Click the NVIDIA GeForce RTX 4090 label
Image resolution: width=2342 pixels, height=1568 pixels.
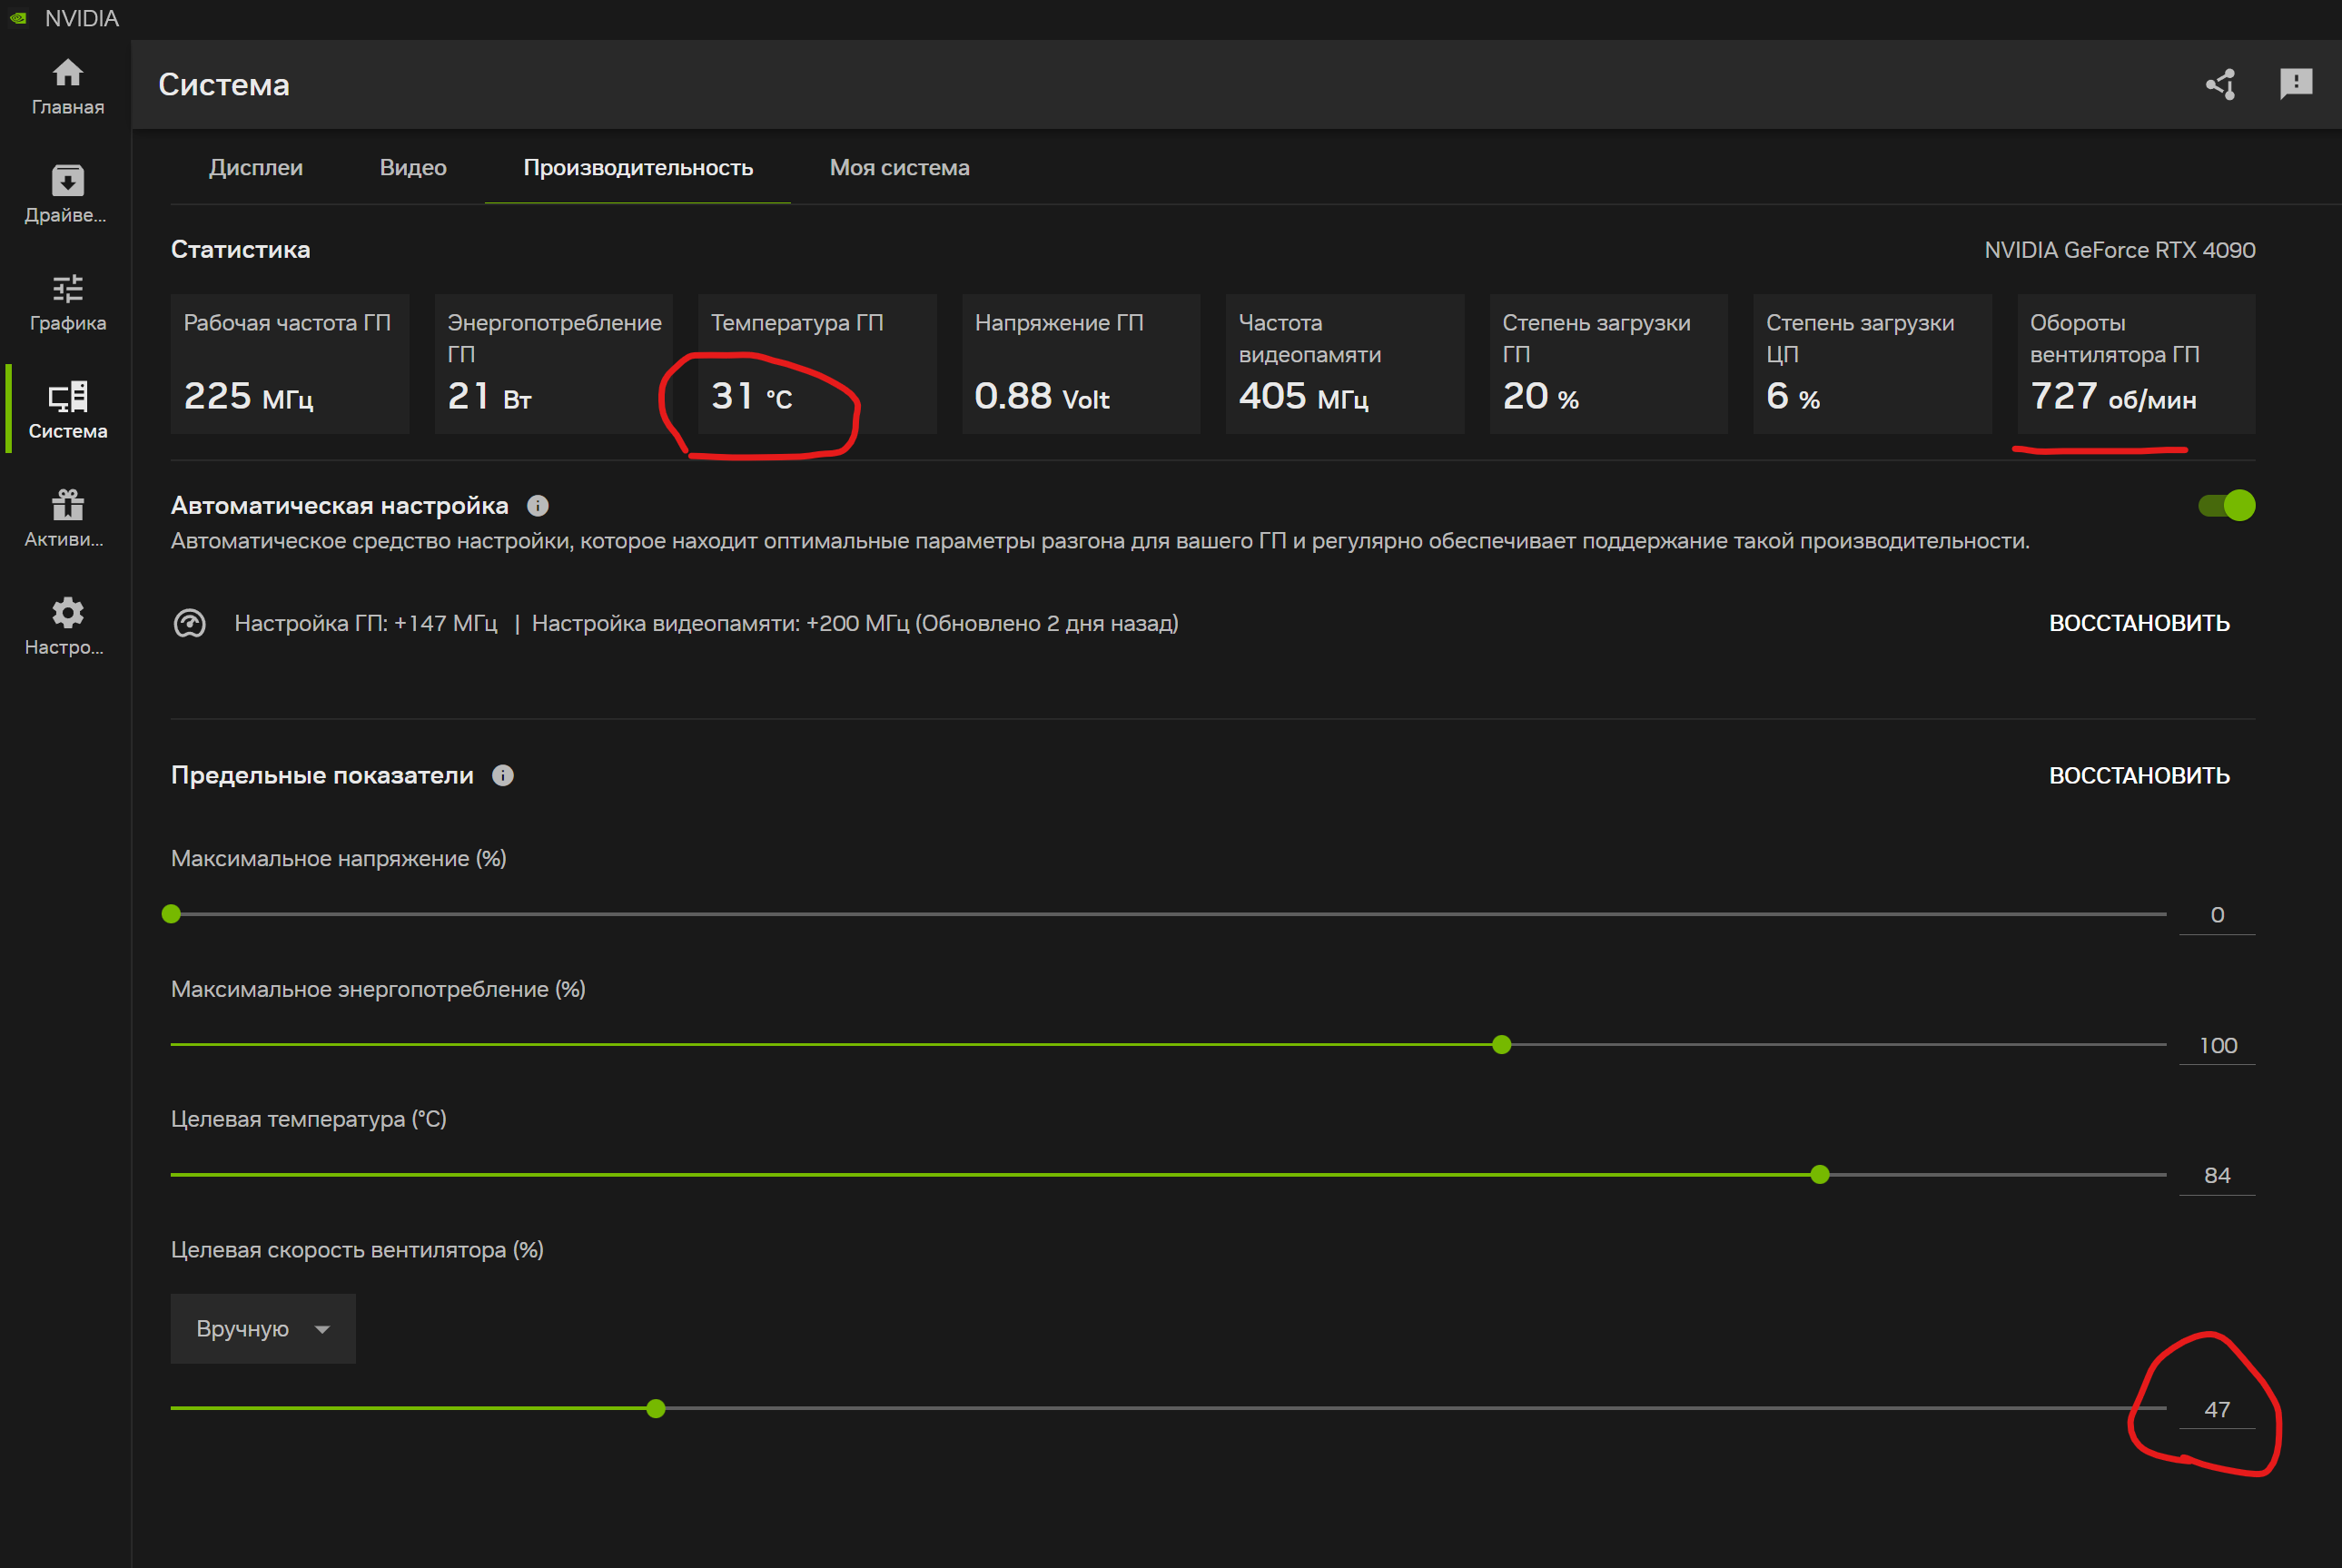2119,250
